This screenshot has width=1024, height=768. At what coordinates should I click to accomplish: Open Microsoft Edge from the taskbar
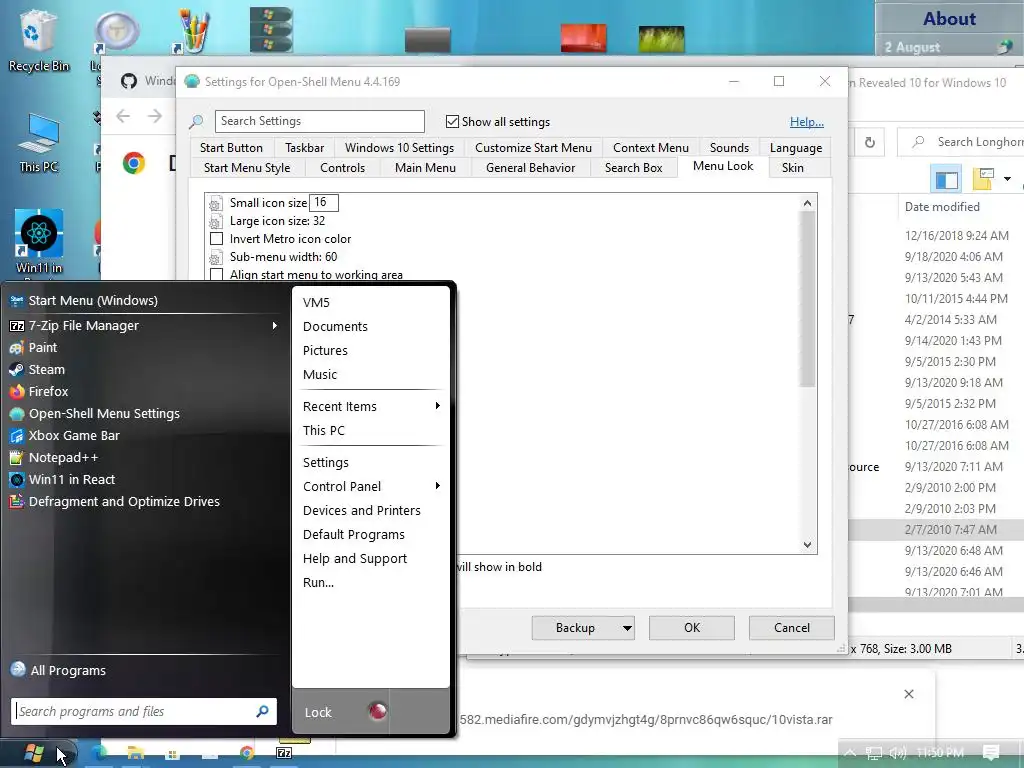99,754
